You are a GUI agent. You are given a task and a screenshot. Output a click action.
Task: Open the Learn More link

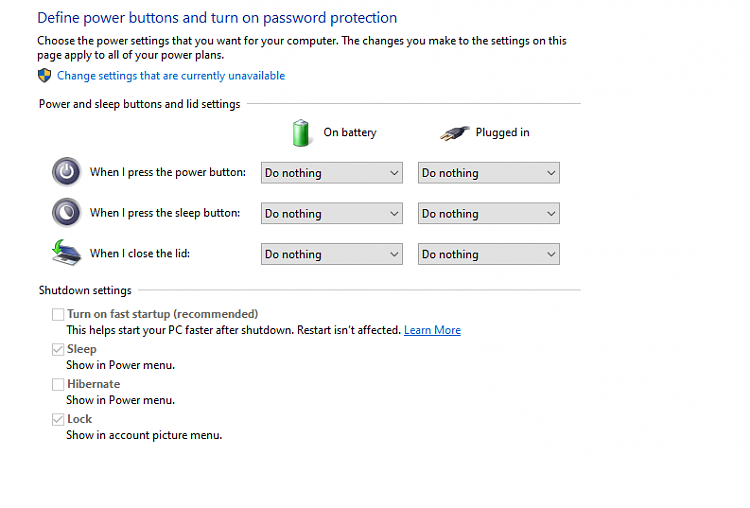coord(432,330)
